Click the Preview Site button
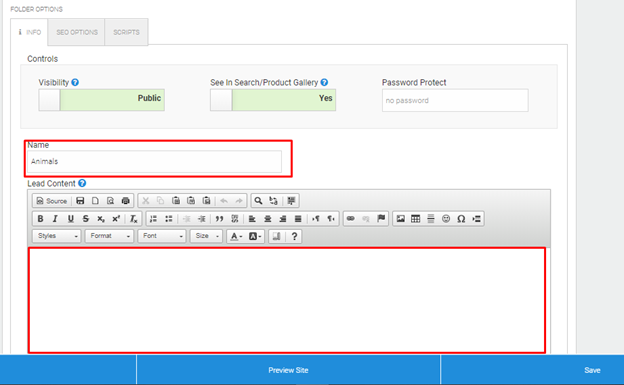624x385 pixels. [288, 370]
